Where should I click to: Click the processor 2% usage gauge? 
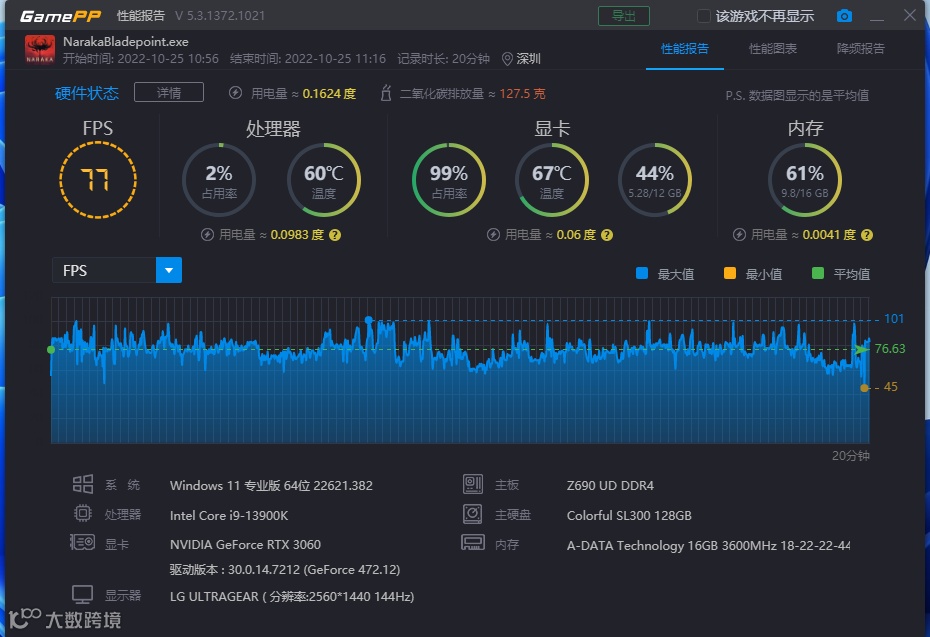(219, 180)
